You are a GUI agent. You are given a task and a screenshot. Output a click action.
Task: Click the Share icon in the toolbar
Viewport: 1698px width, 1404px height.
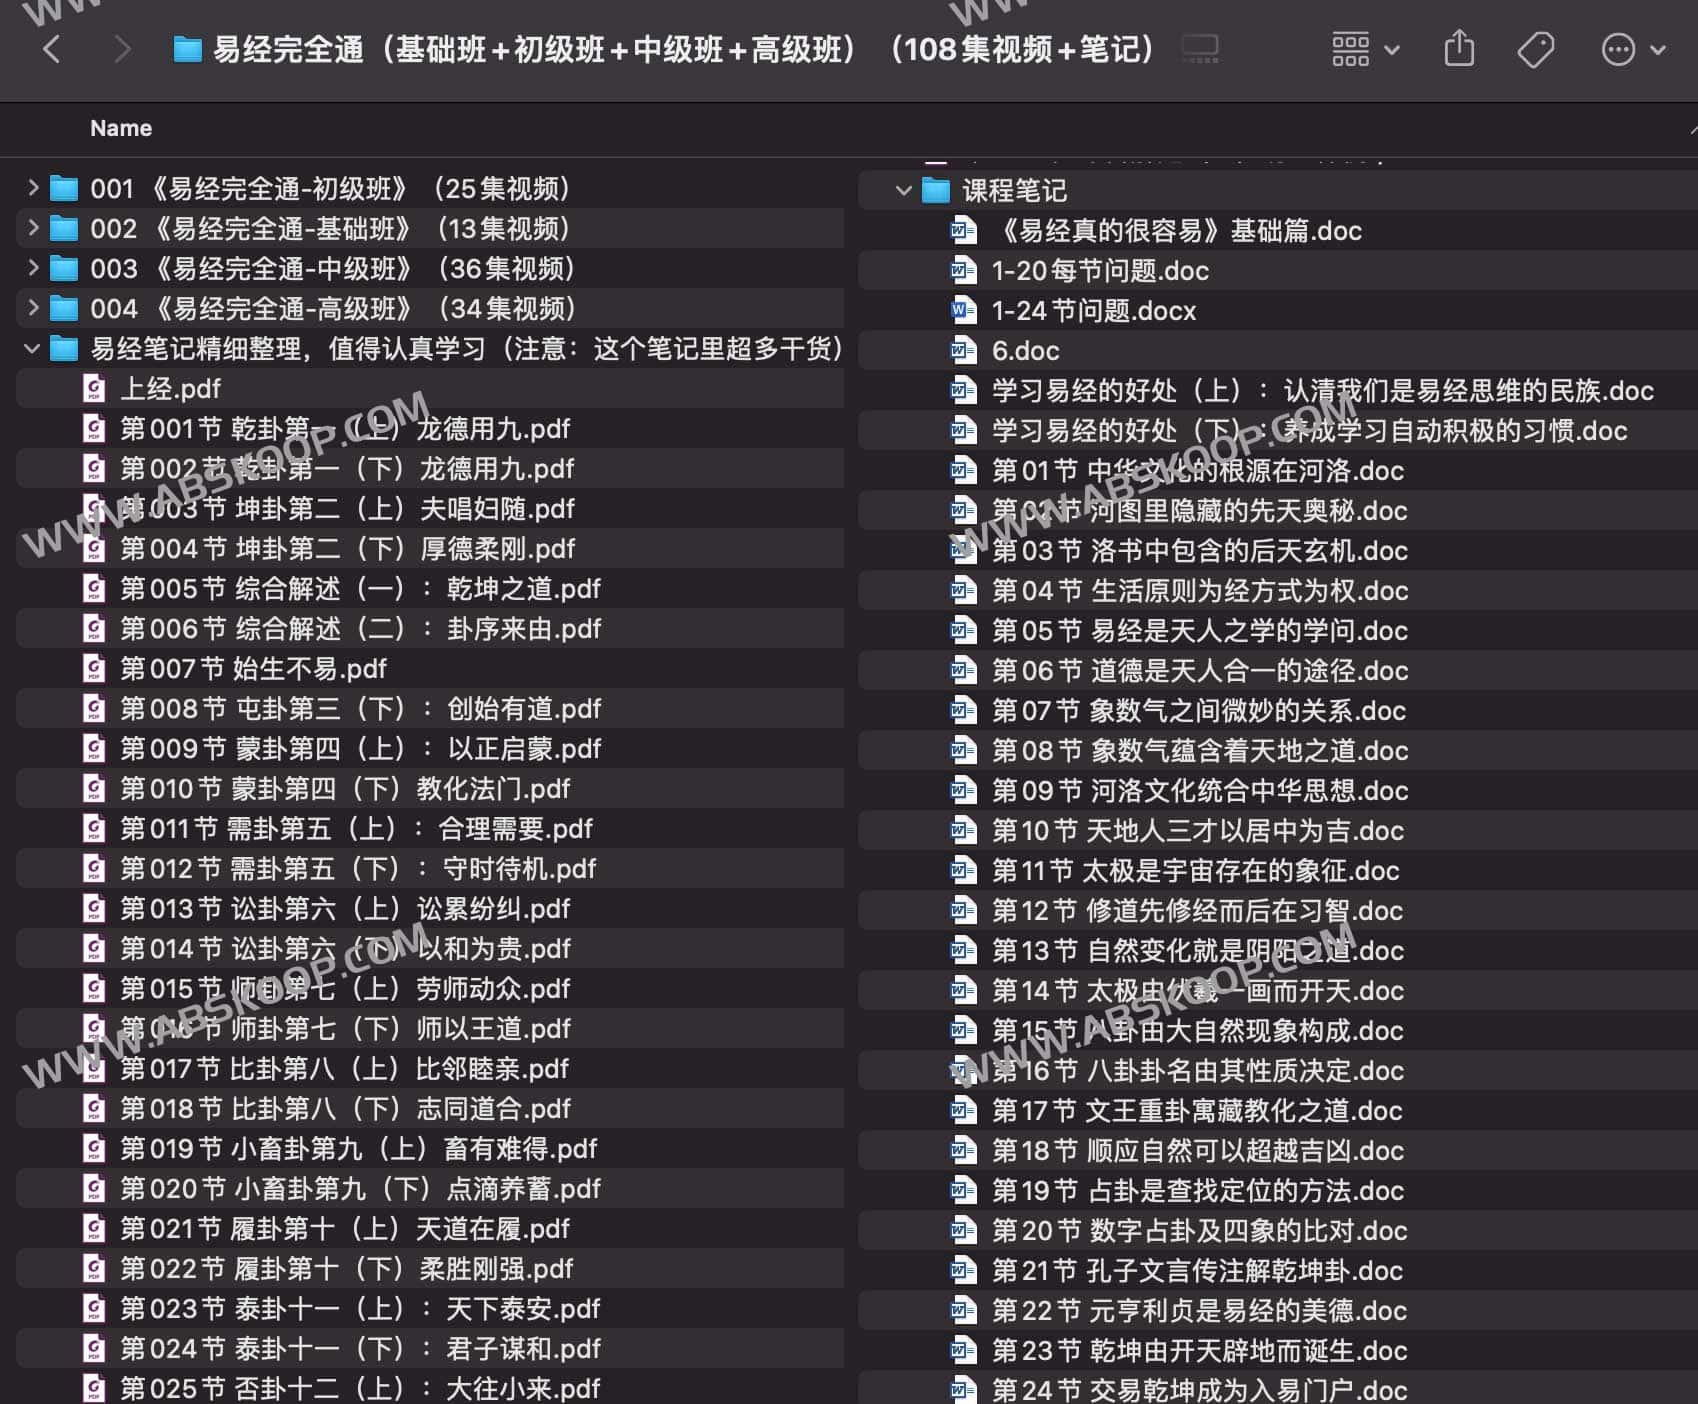1459,48
